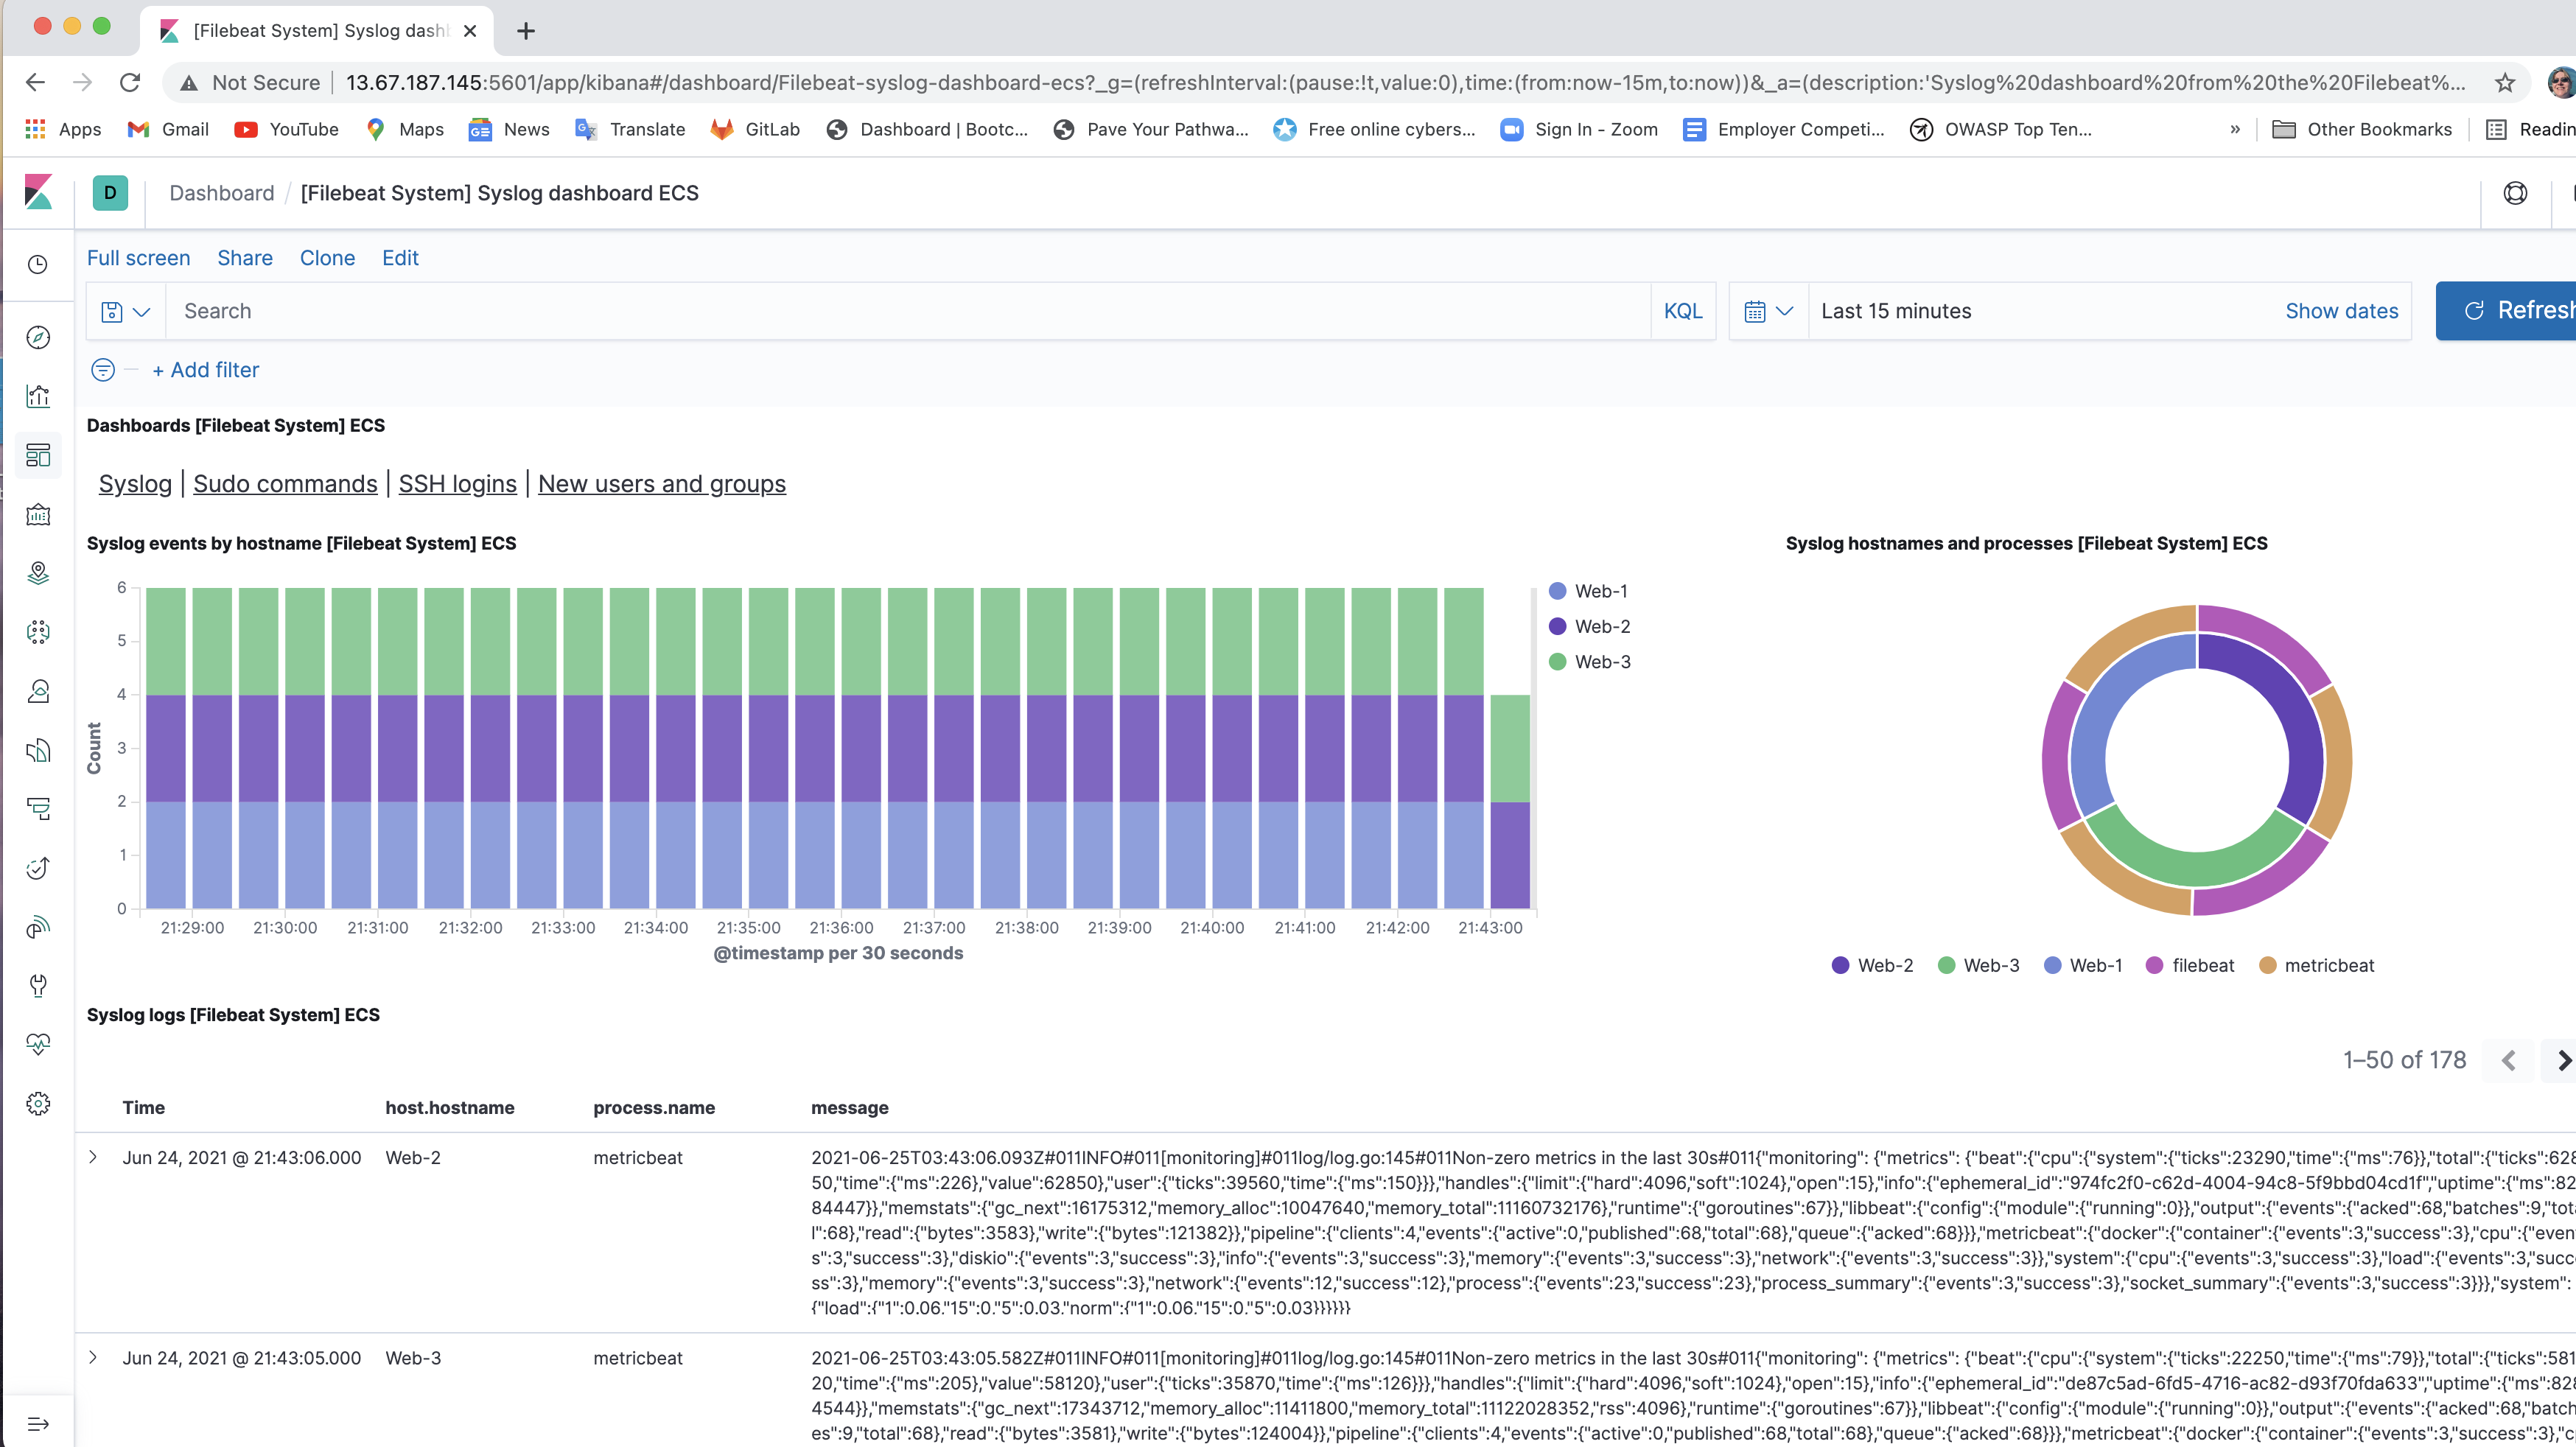2576x1447 pixels.
Task: Expand the first Jun 24 log row
Action: pyautogui.click(x=94, y=1157)
